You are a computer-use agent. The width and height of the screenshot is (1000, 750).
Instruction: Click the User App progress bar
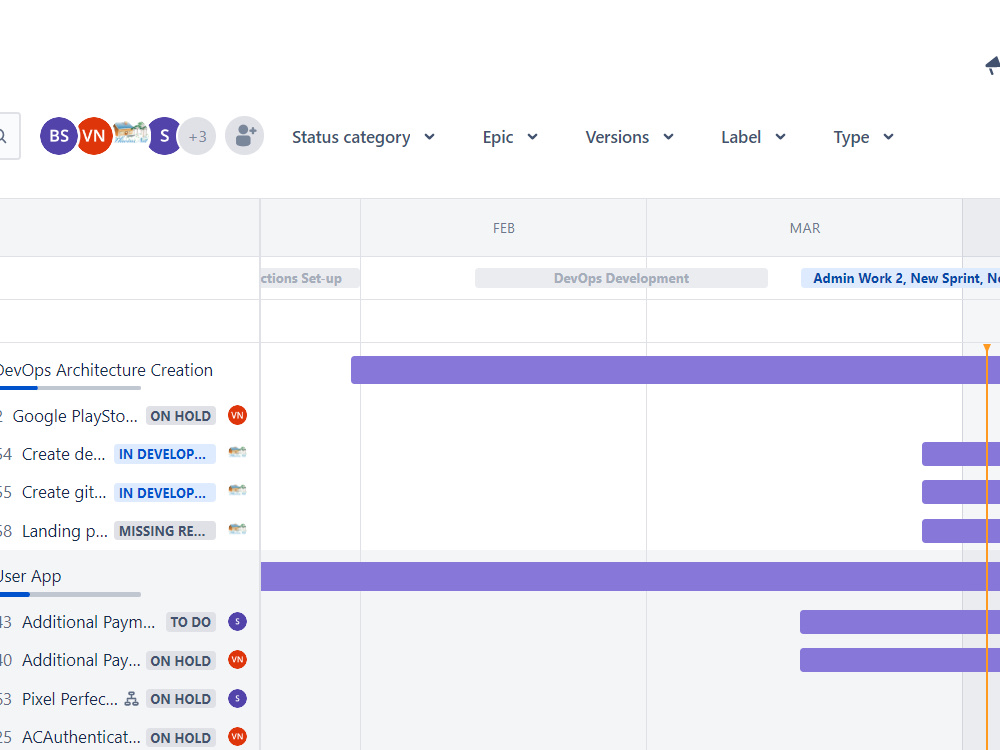click(70, 594)
